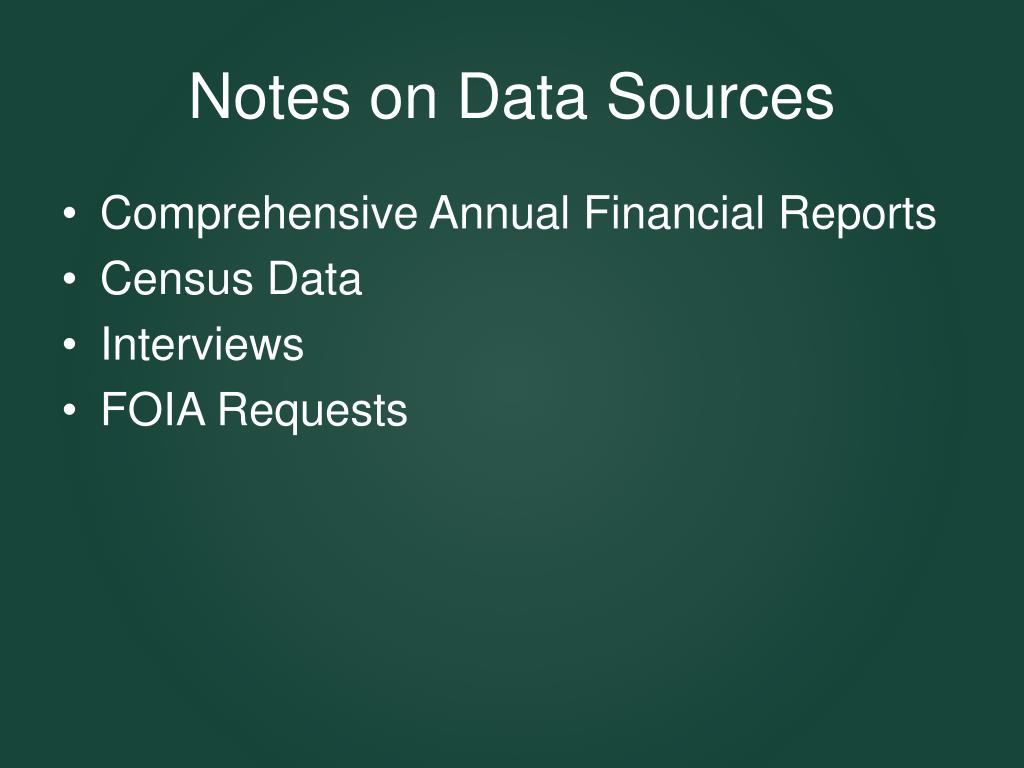Click the word "Requests" in the last bullet

[x=313, y=410]
